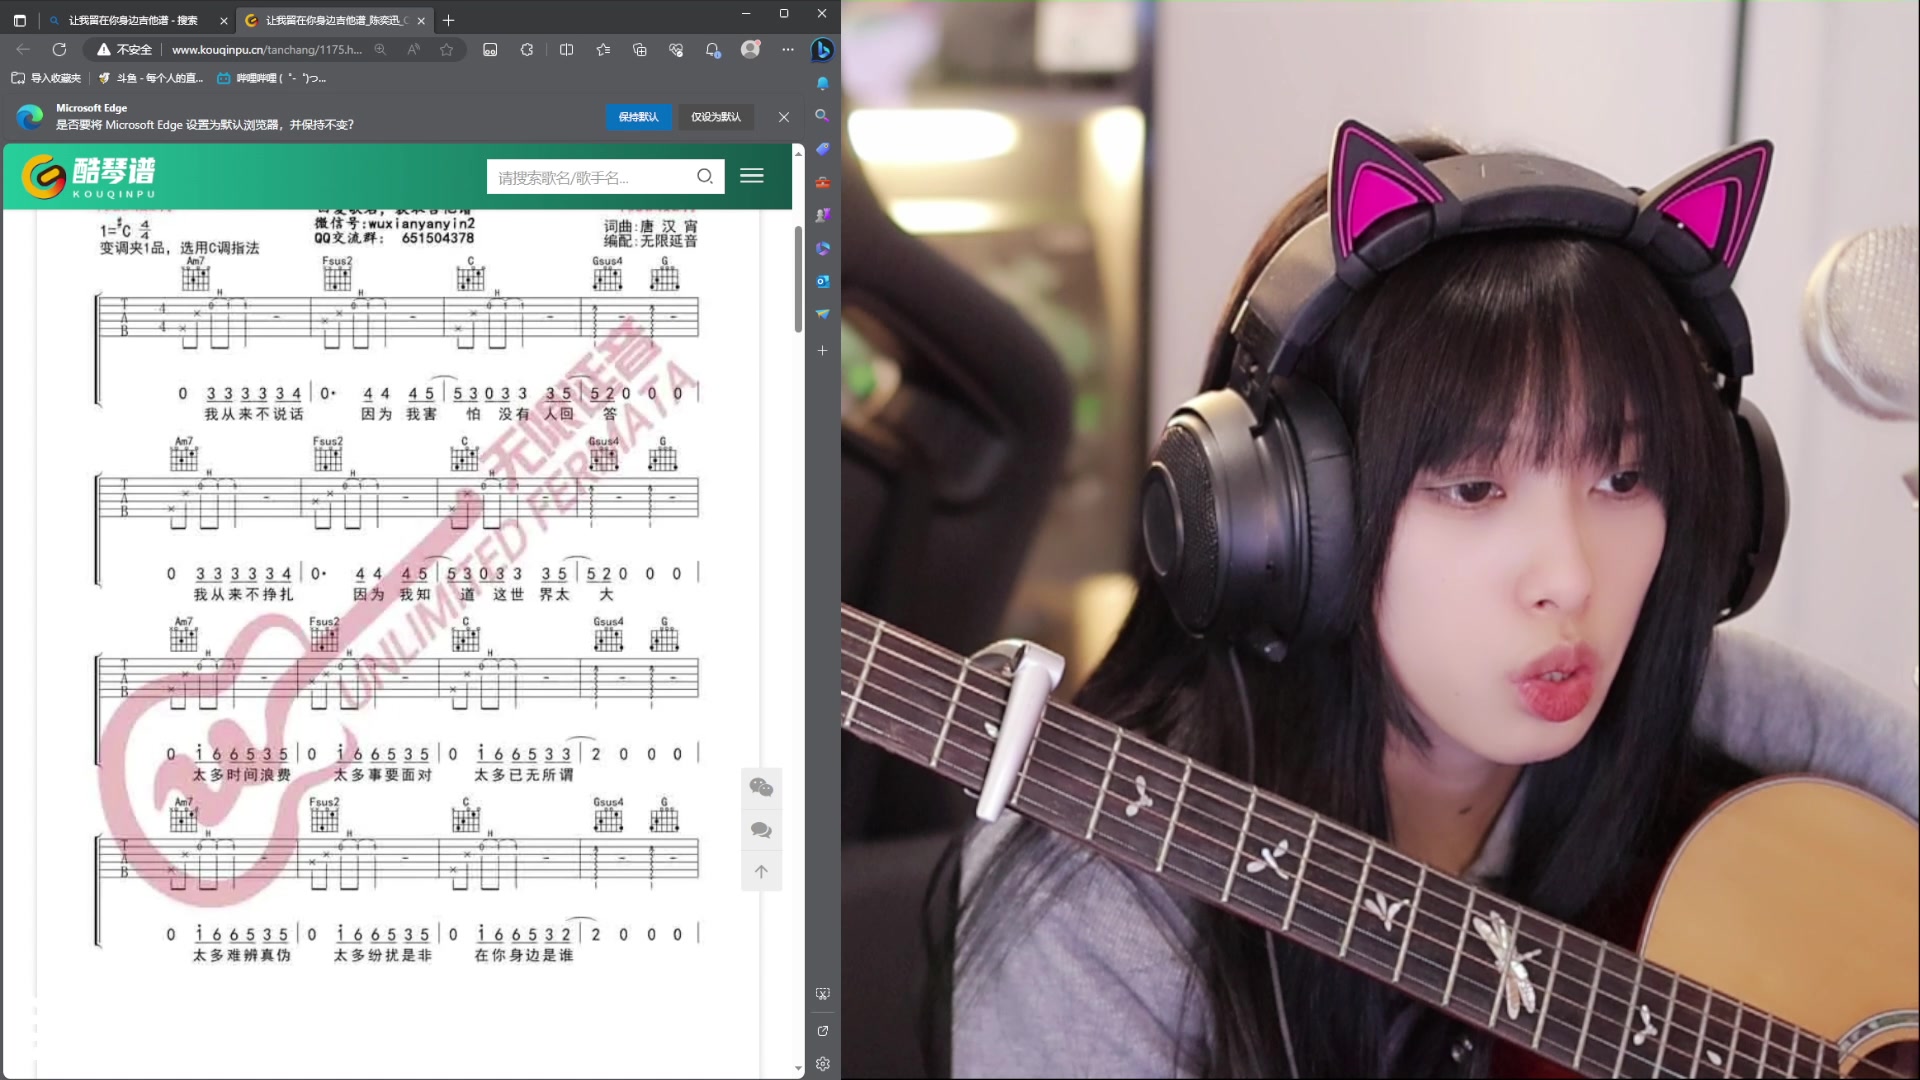Dismiss the default browser prompt

[784, 117]
